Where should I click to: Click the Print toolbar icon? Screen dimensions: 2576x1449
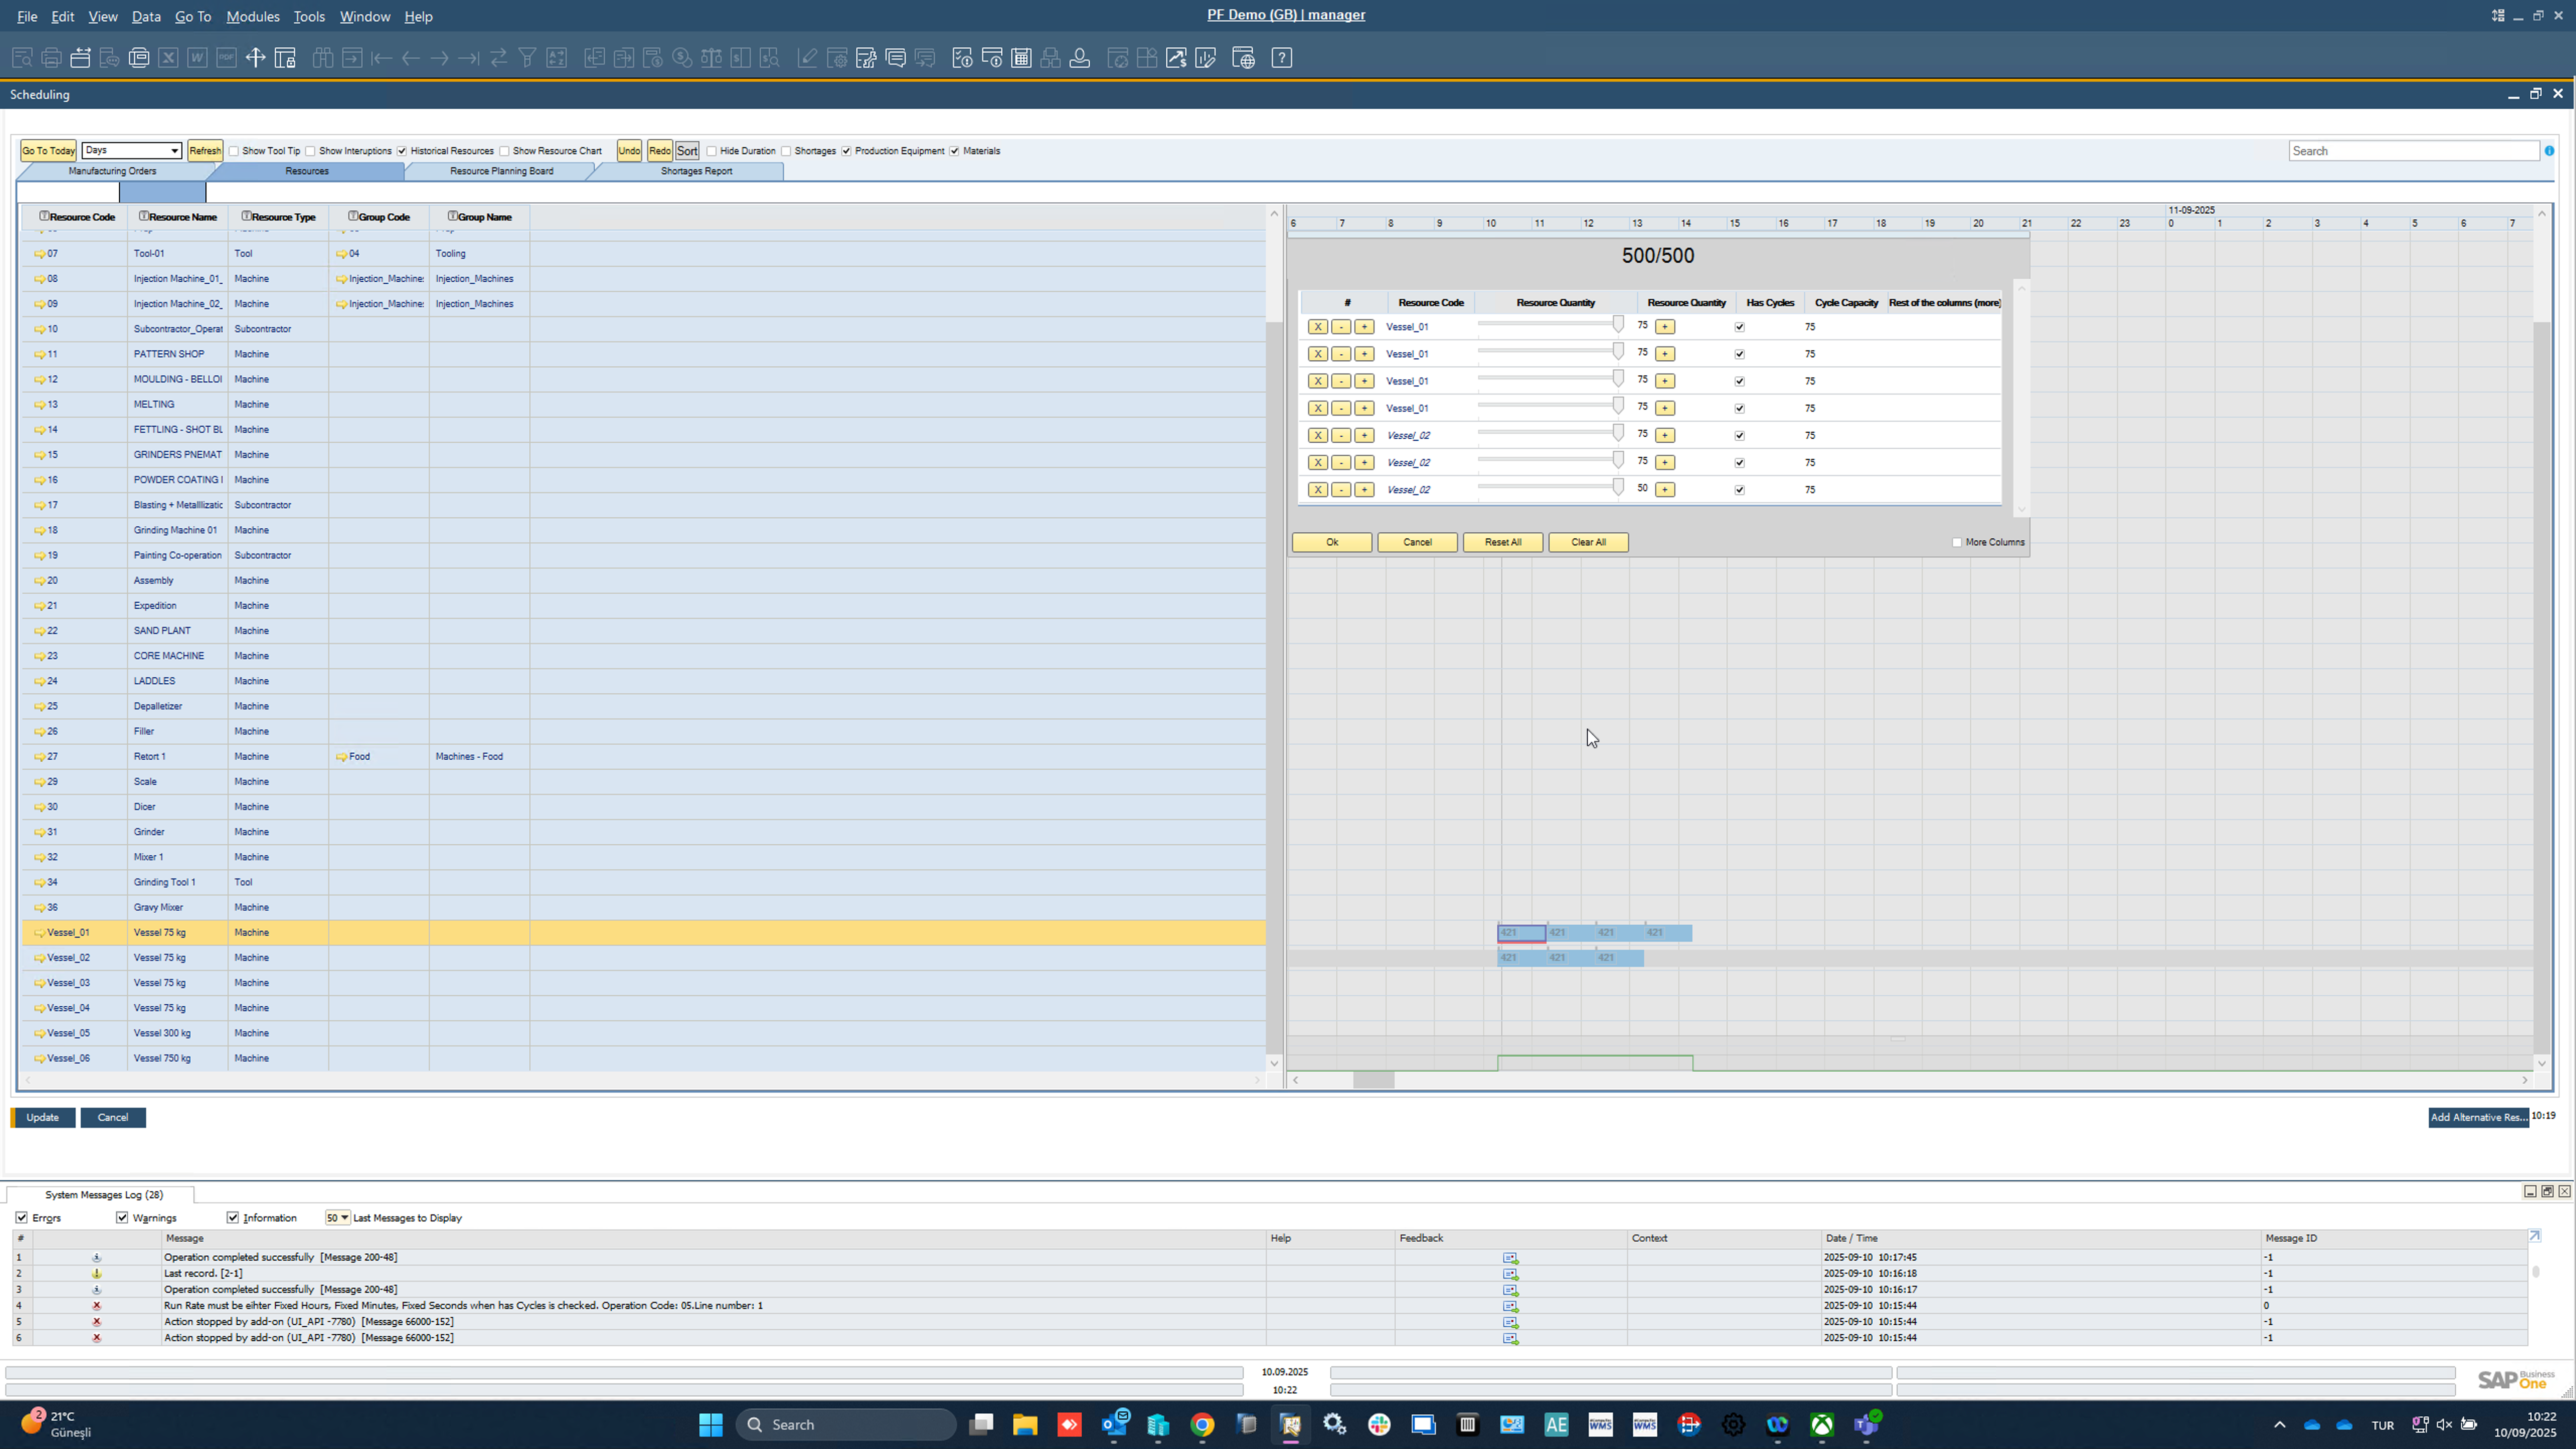51,58
